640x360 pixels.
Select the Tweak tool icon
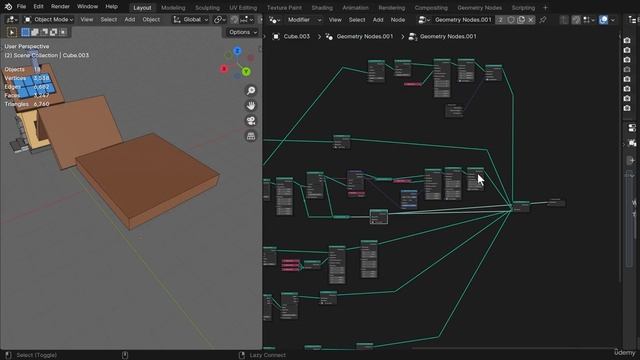[x=11, y=32]
